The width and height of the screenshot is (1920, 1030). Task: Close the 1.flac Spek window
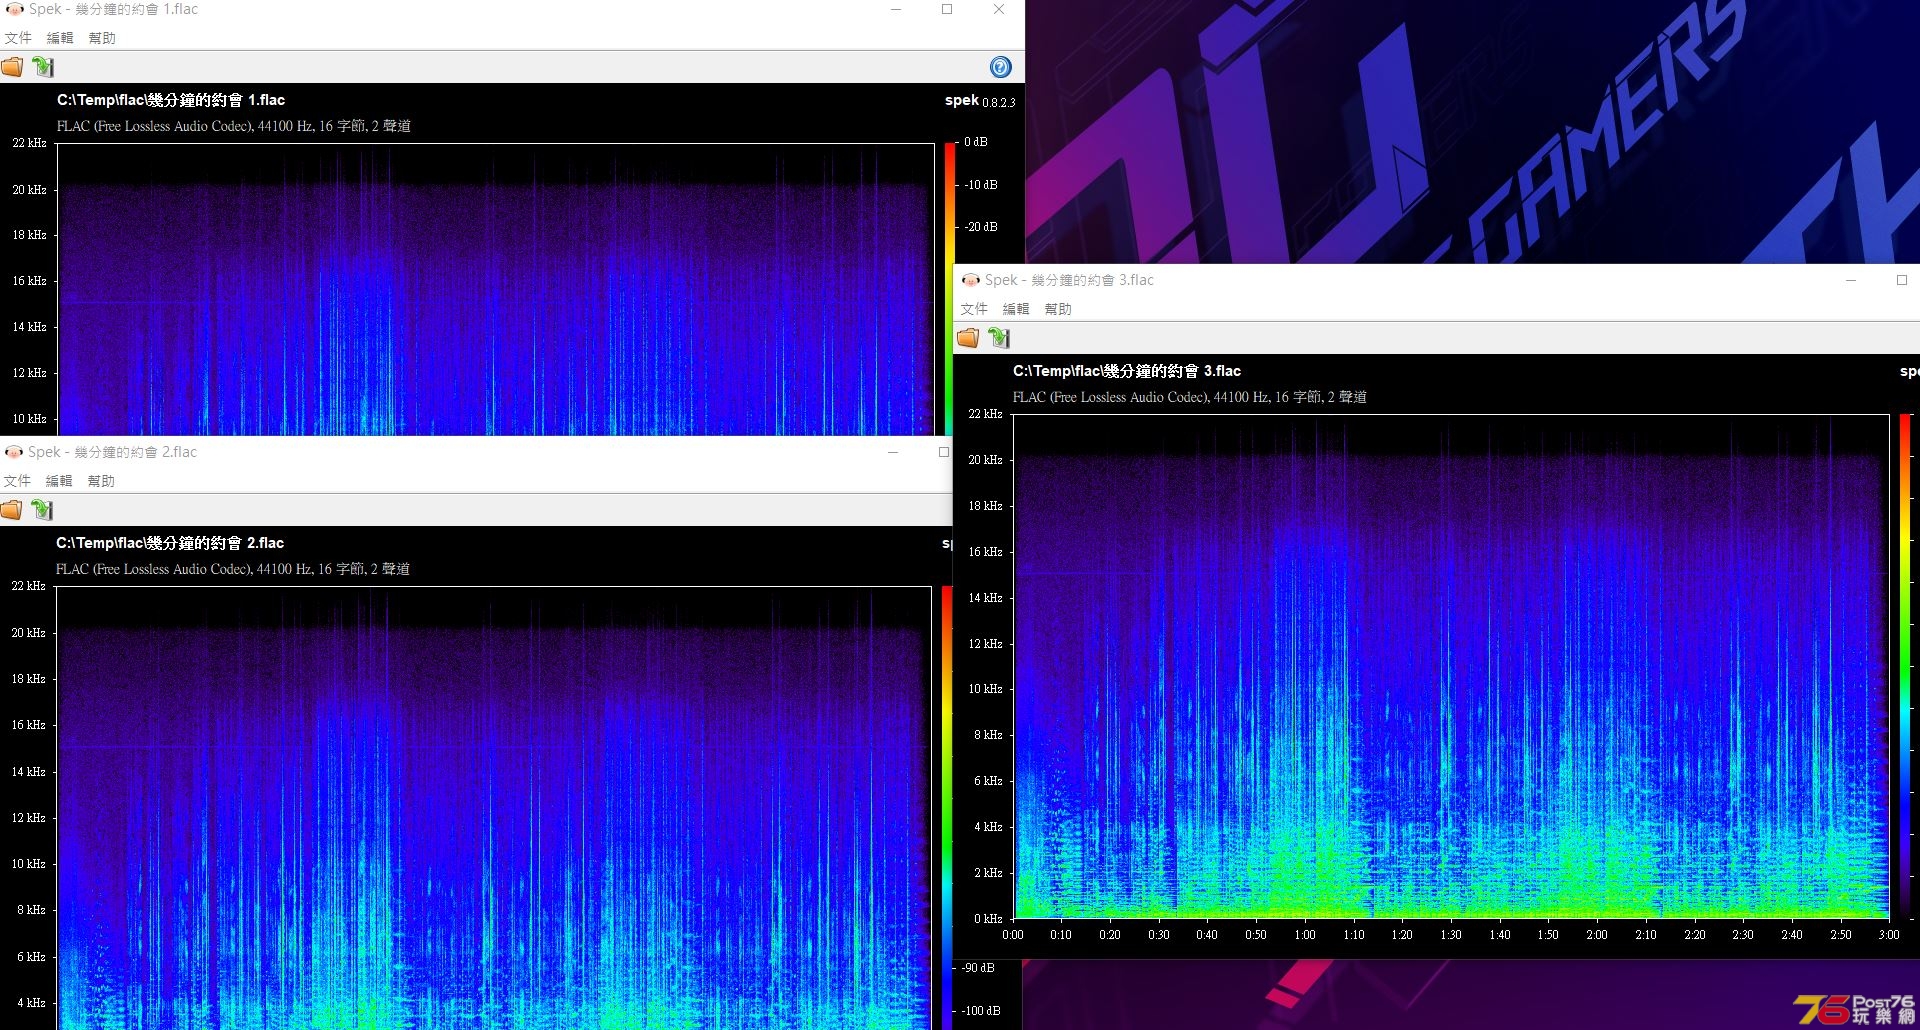998,9
